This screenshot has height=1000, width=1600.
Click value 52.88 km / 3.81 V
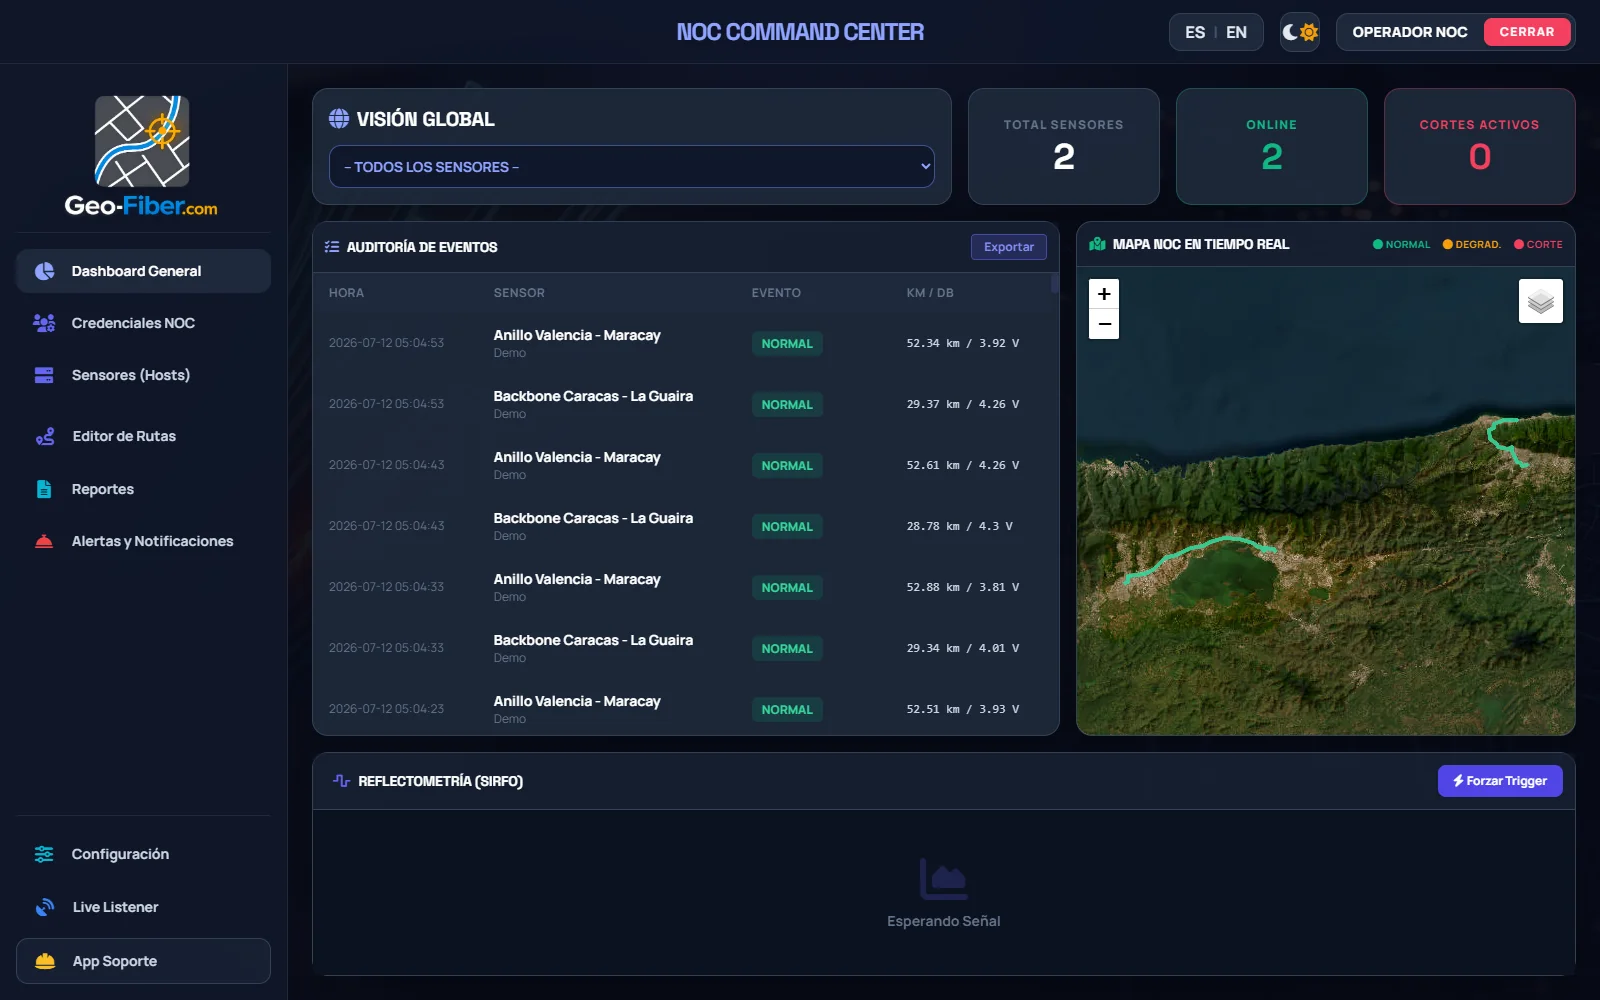[963, 587]
